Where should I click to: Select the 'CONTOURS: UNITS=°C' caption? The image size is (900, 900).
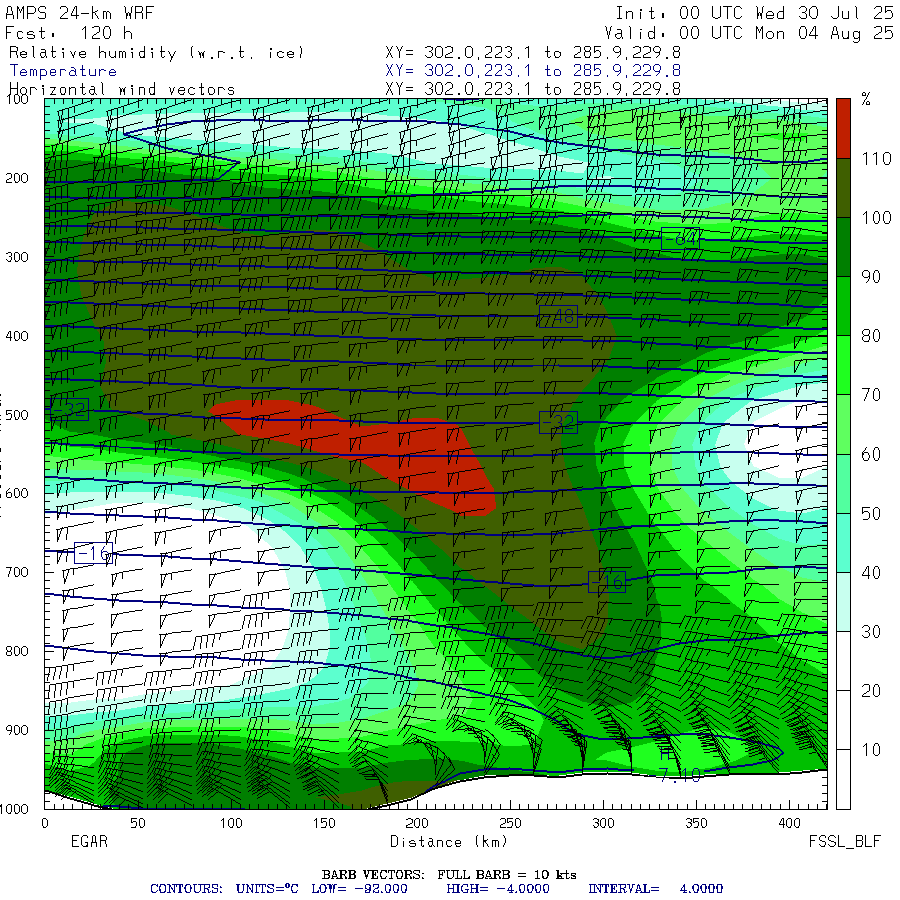pyautogui.click(x=224, y=889)
